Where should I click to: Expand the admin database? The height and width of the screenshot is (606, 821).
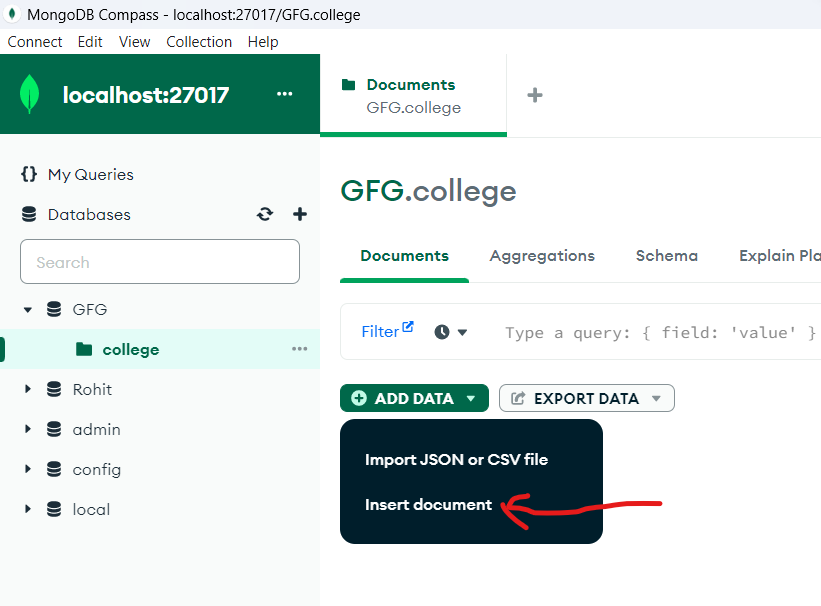coord(28,429)
